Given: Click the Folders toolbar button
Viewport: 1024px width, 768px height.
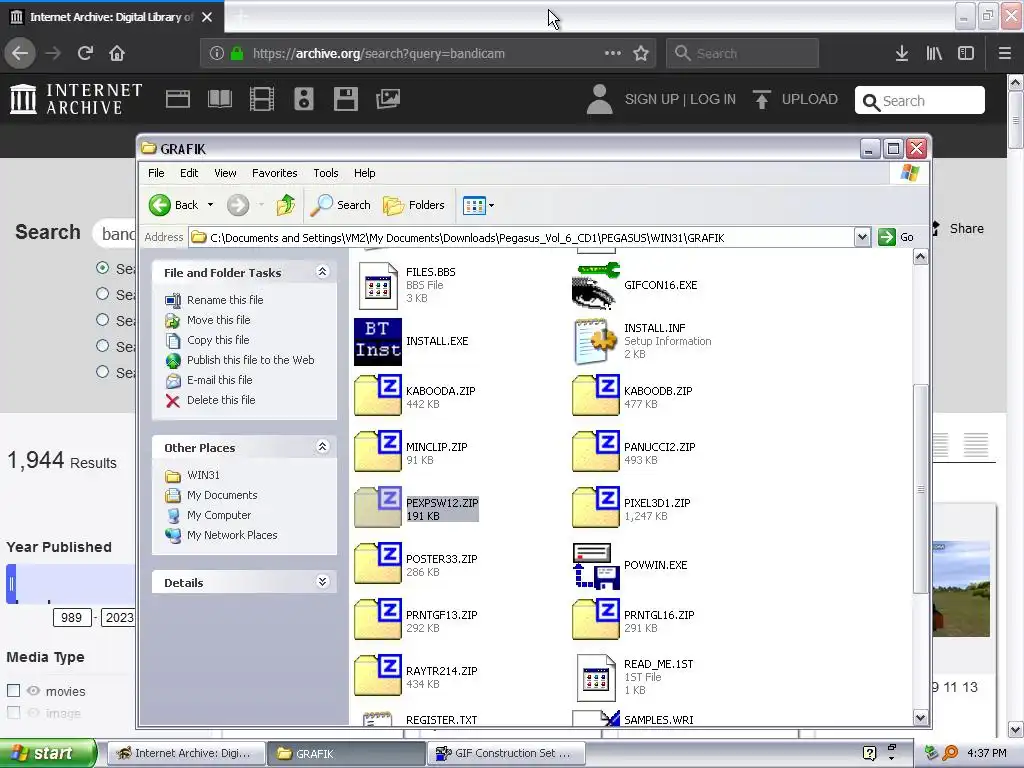Looking at the screenshot, I should point(414,205).
